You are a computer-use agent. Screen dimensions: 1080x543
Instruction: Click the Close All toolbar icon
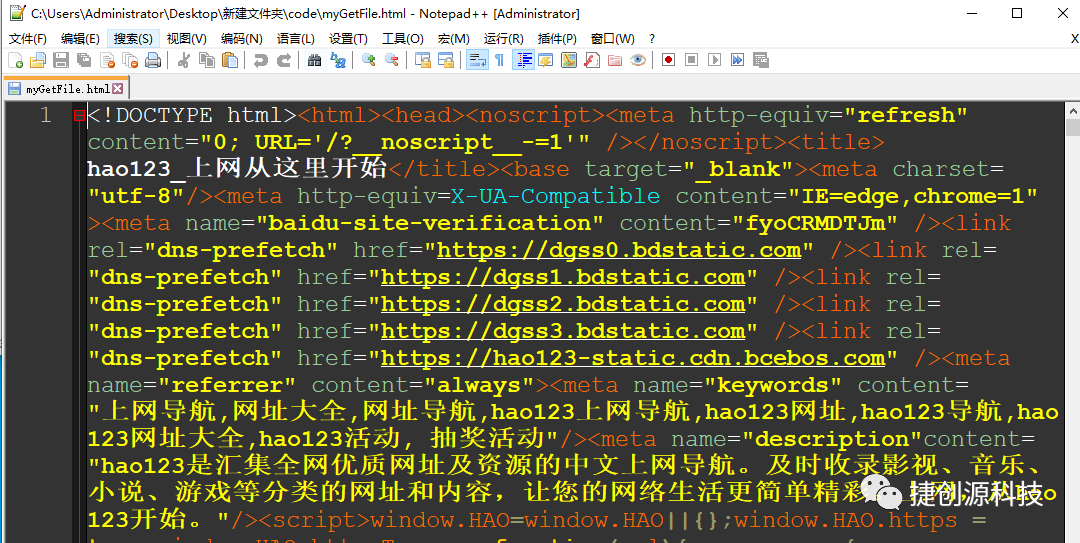point(130,60)
